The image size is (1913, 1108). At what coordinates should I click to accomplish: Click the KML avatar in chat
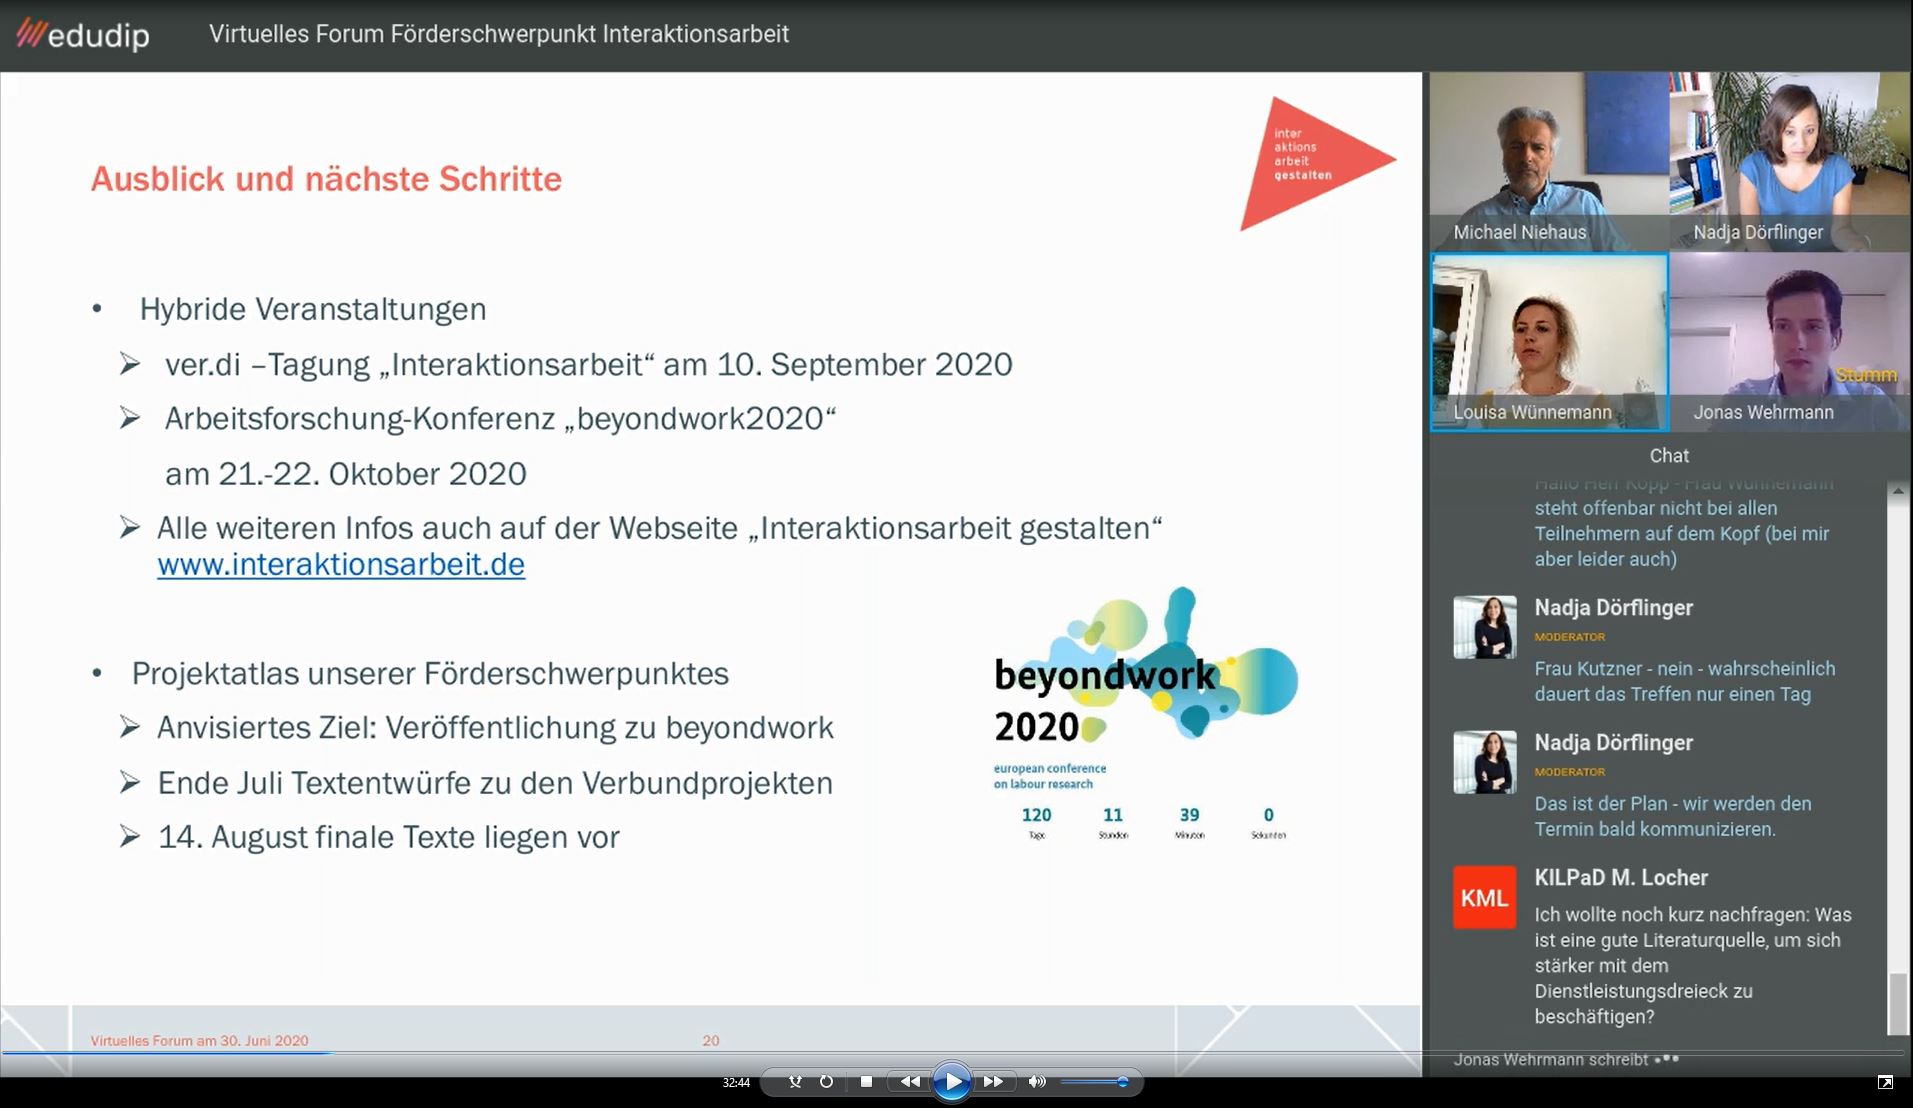pos(1484,898)
